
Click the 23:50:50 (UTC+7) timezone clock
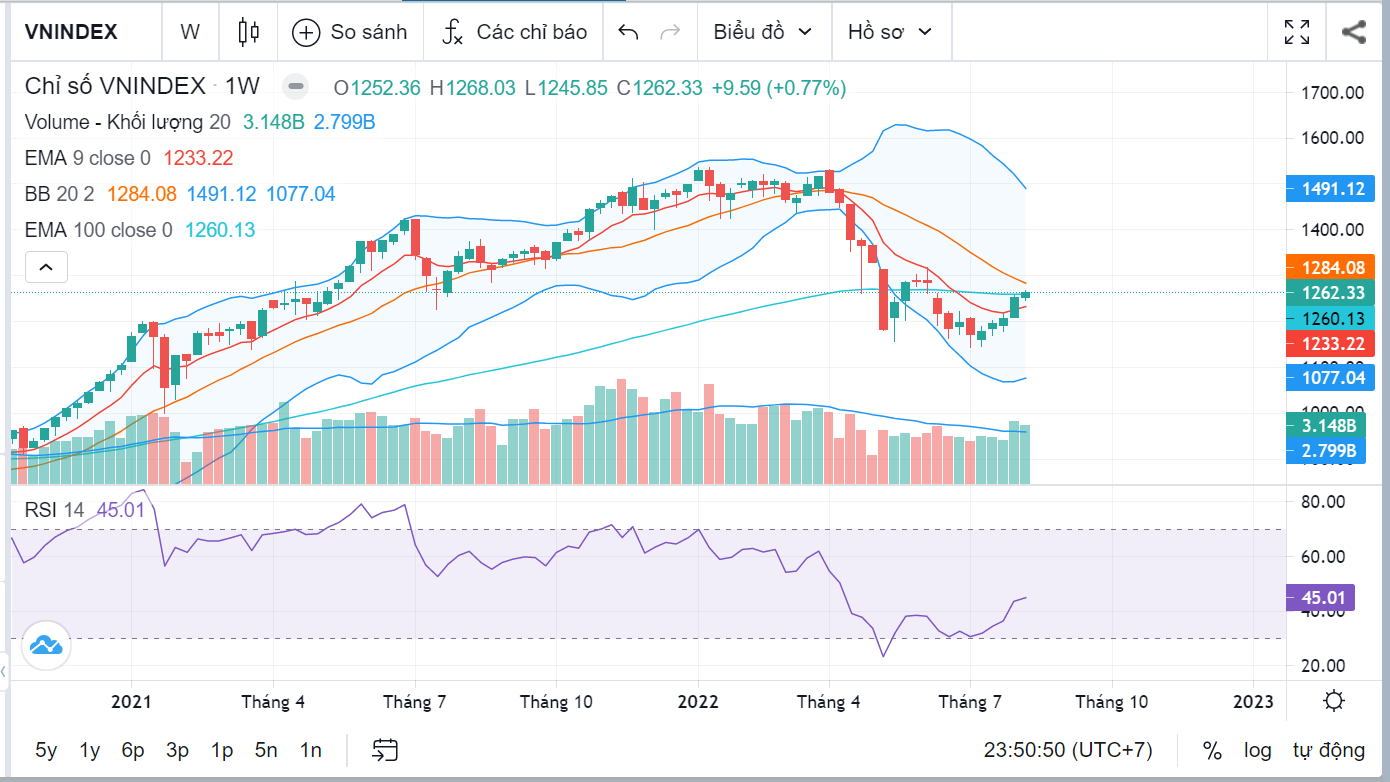pos(1067,750)
